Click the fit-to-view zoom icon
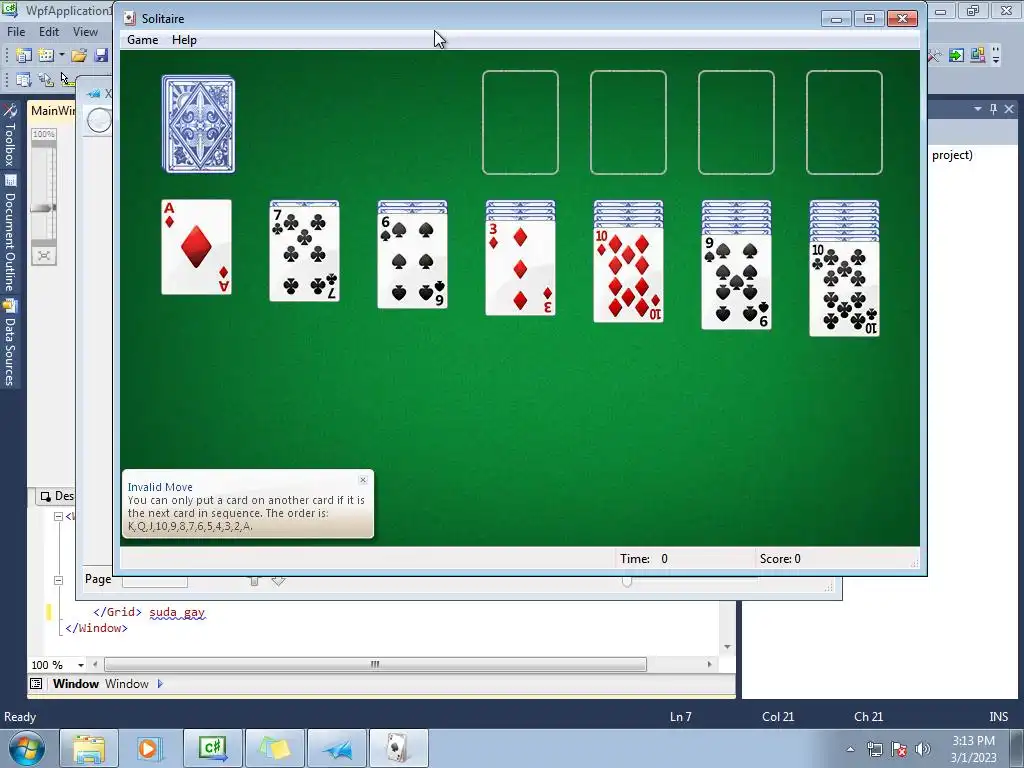The height and width of the screenshot is (768, 1024). [44, 255]
